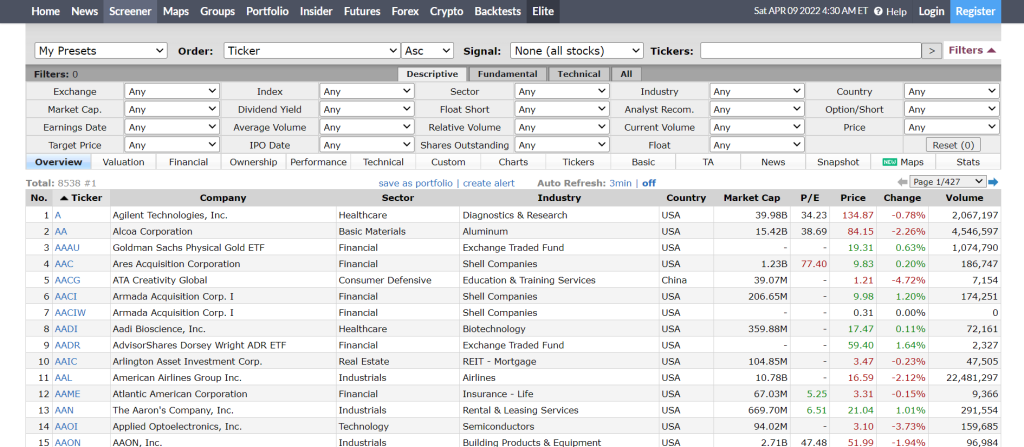Viewport: 1024px width, 447px height.
Task: Set Auto Refresh to 3min
Action: (620, 183)
